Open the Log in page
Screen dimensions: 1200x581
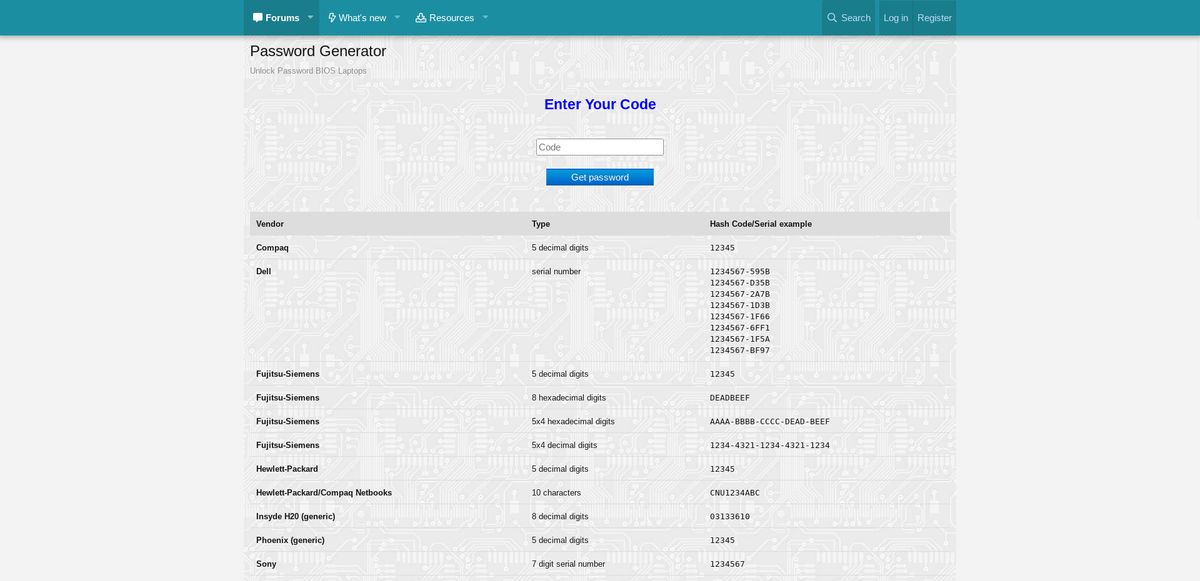pos(895,17)
